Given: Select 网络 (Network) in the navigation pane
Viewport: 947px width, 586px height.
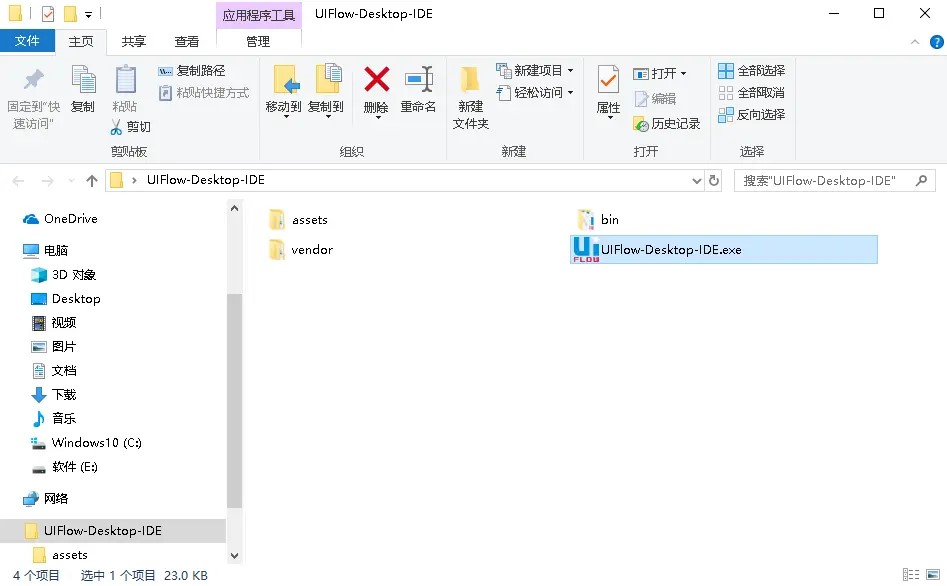Looking at the screenshot, I should [45, 498].
